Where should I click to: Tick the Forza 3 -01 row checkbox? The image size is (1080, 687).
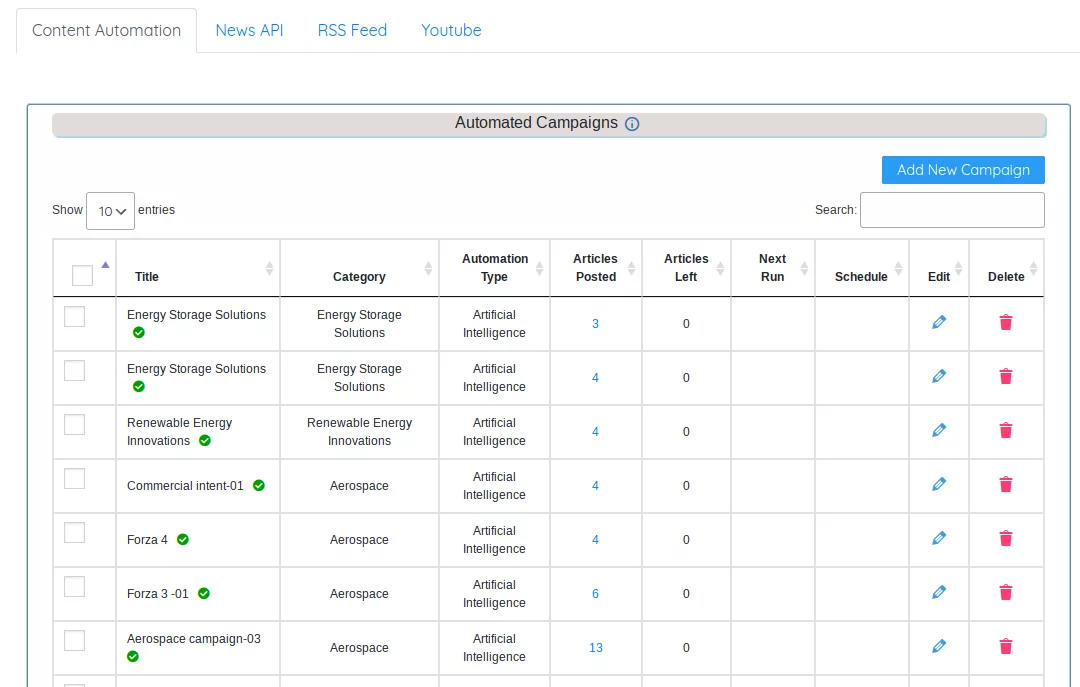coord(74,586)
